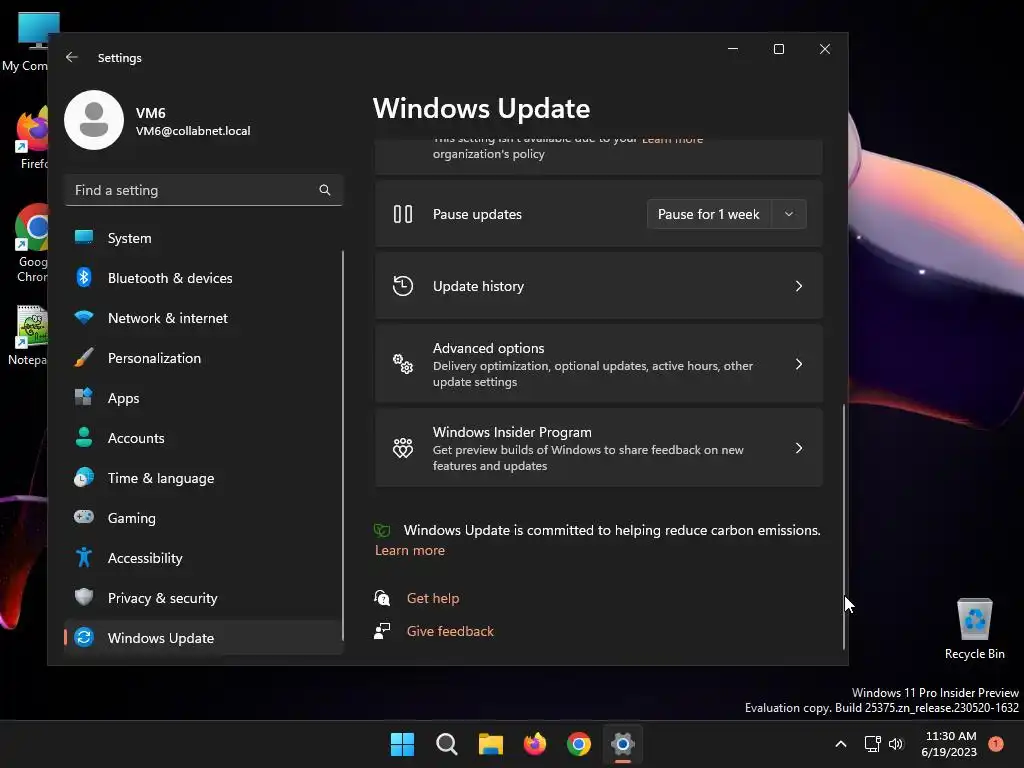The height and width of the screenshot is (768, 1024).
Task: Click the sidebar navigation scrollbar
Action: (x=343, y=445)
